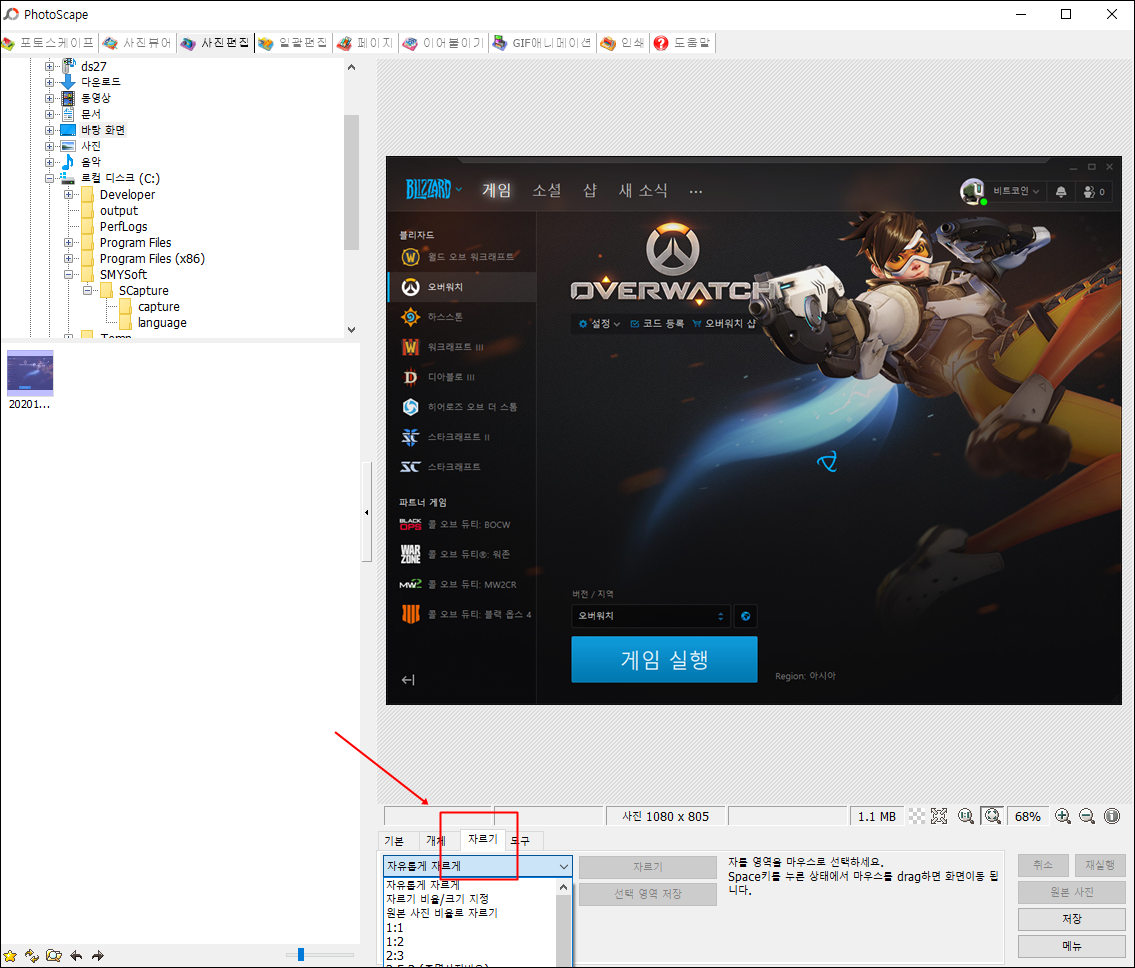This screenshot has height=968, width=1135.
Task: Collapse the 로컬 디스크 (C:) node
Action: click(49, 178)
